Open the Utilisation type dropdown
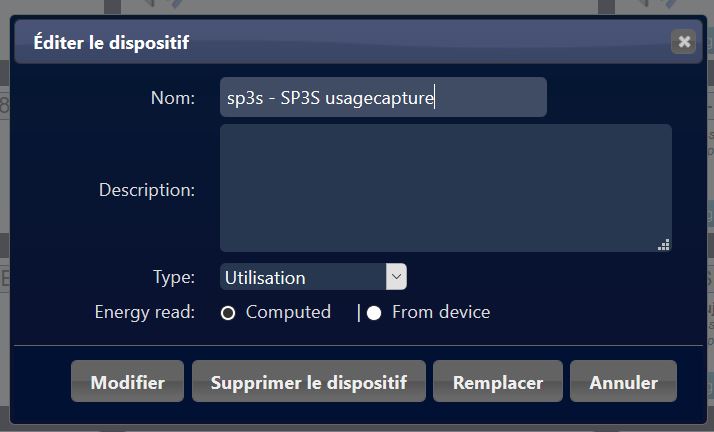Screen dimensions: 714x432 pos(313,277)
